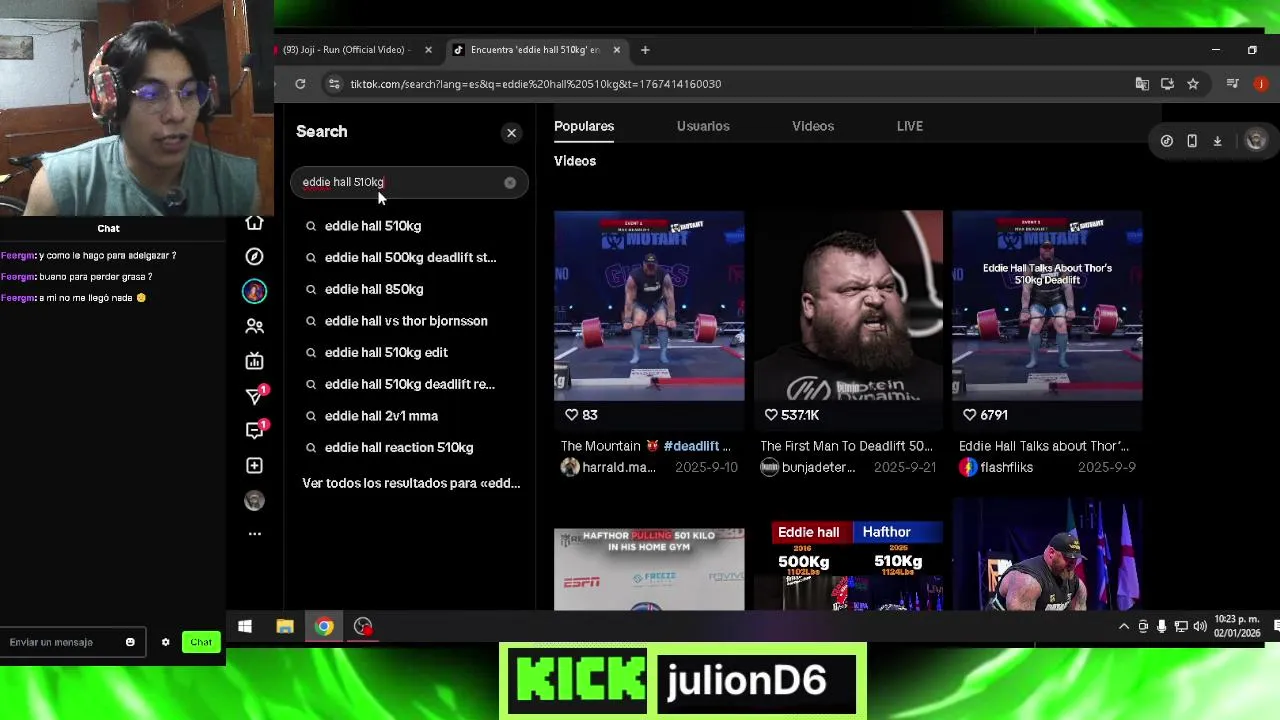Install app icon in address bar
The width and height of the screenshot is (1280, 720).
(x=1167, y=84)
